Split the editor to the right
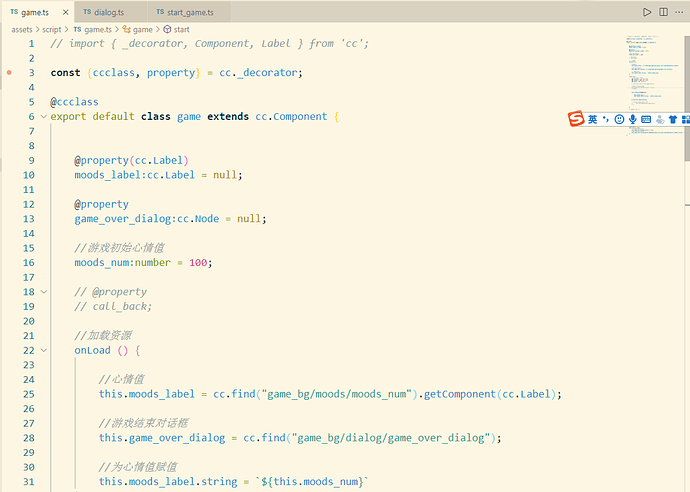Image resolution: width=690 pixels, height=492 pixels. pyautogui.click(x=663, y=12)
